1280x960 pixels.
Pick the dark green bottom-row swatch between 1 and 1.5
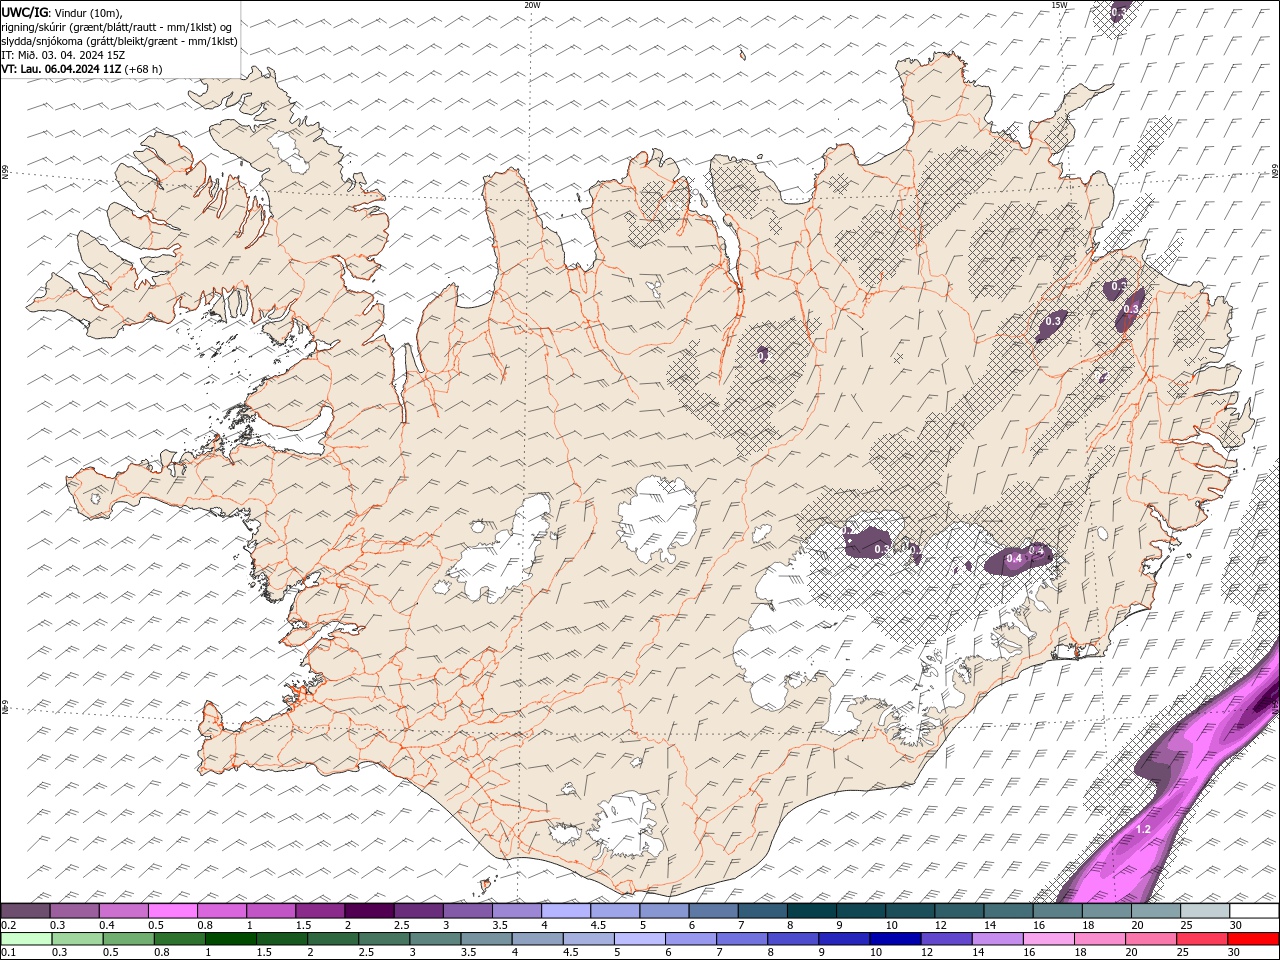coord(231,938)
